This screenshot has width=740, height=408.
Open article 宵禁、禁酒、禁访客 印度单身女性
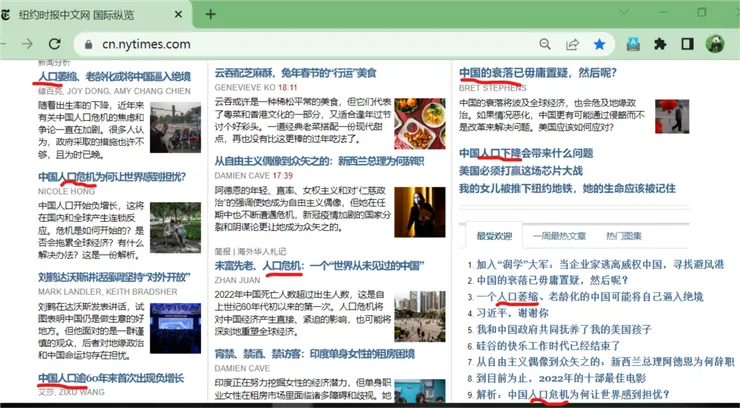(x=315, y=354)
